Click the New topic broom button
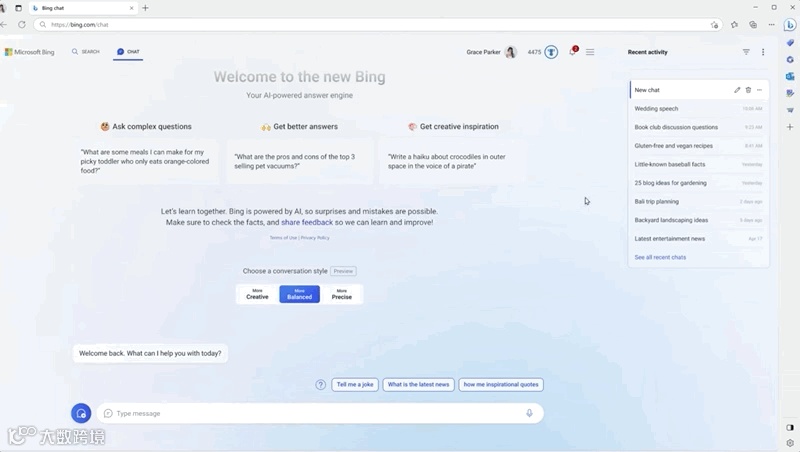This screenshot has height=452, width=800. tap(81, 413)
